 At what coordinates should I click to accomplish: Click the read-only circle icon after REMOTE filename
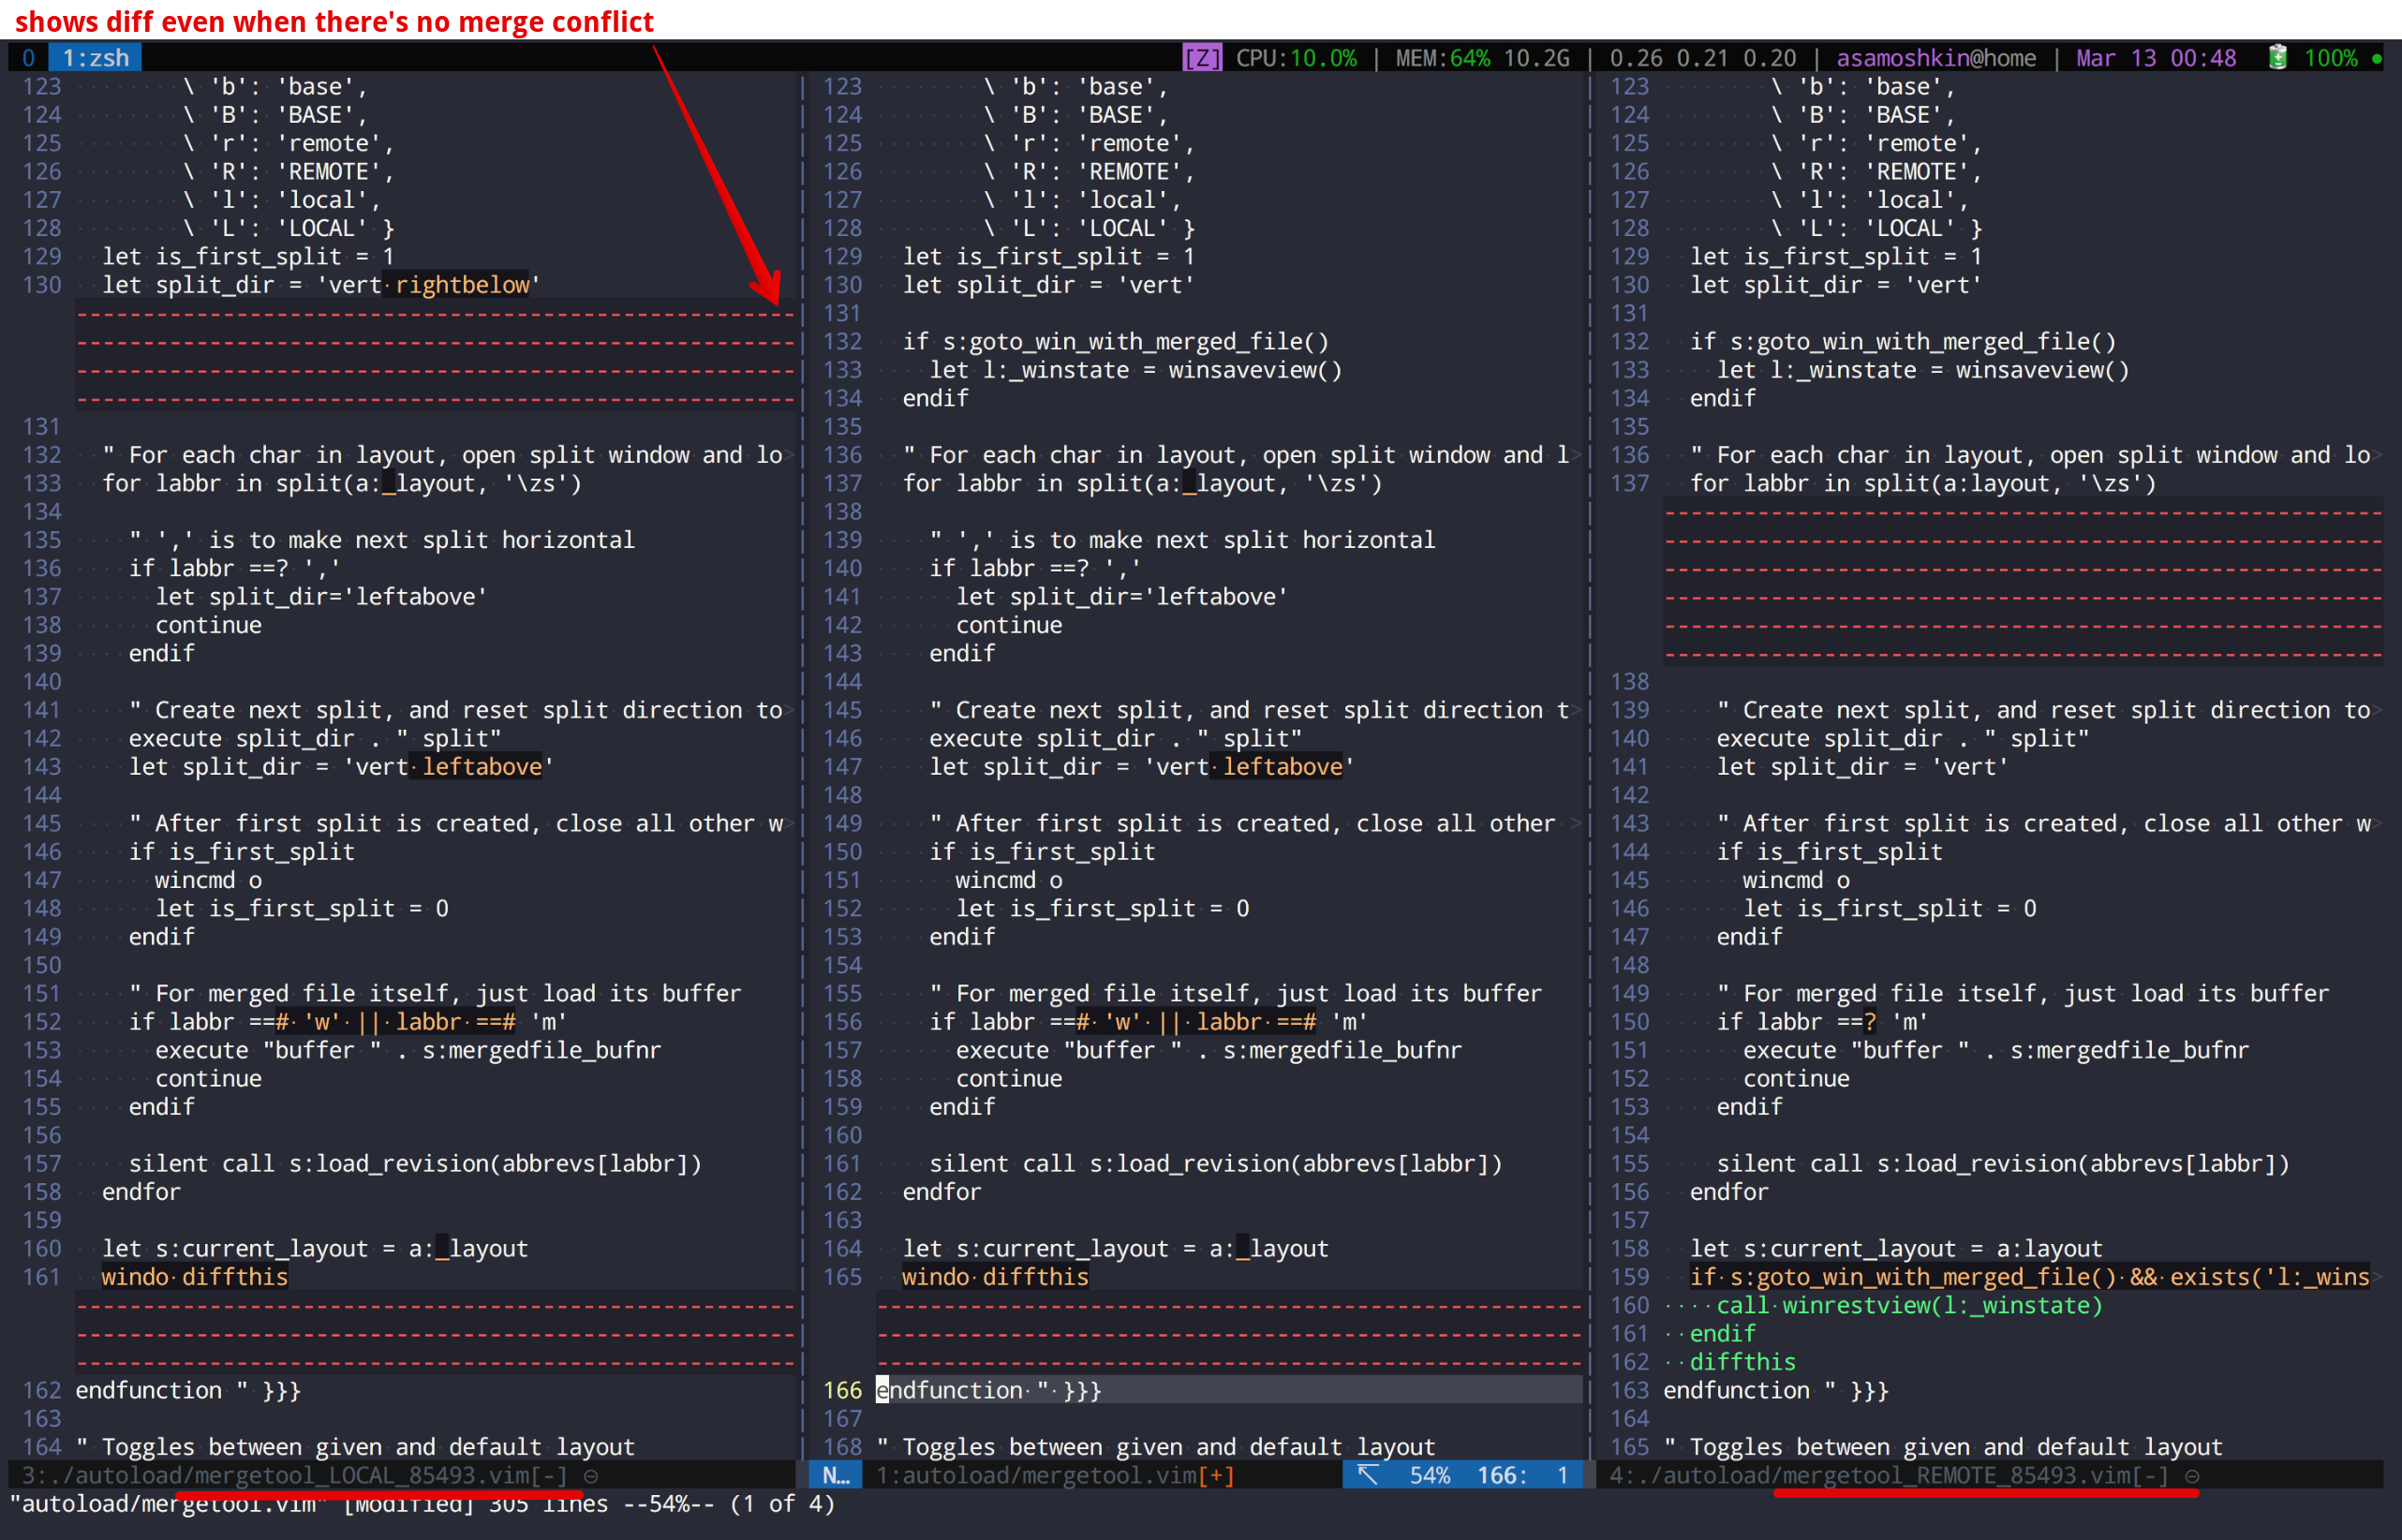tap(2192, 1475)
